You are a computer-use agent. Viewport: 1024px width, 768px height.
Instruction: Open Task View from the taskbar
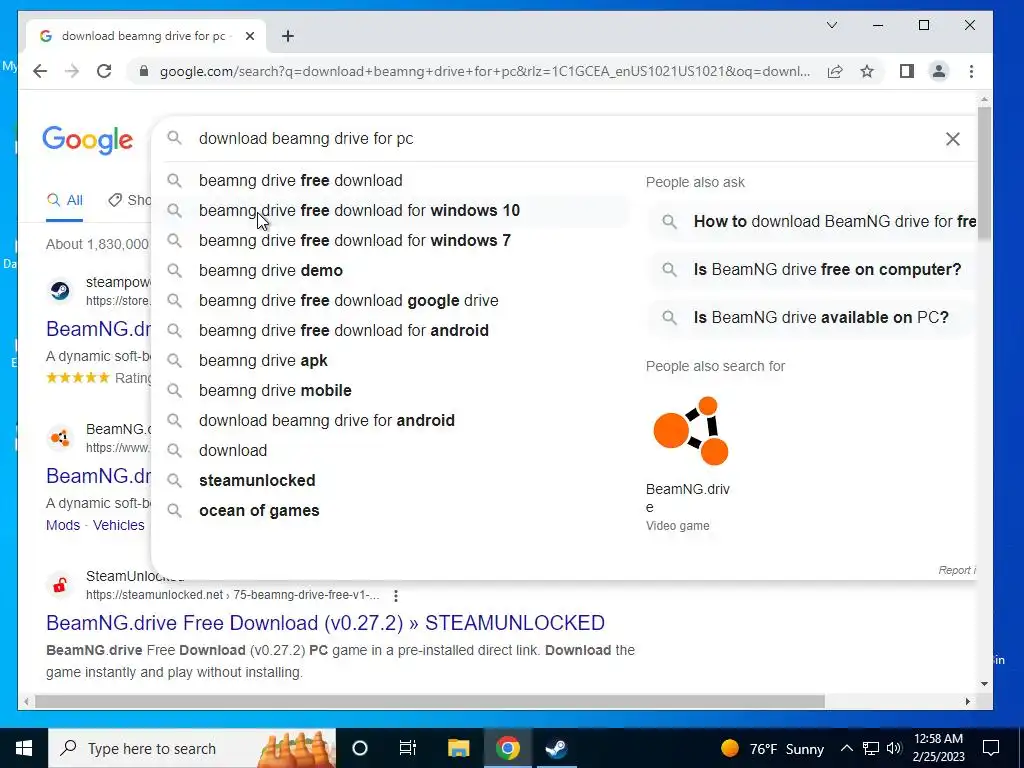pyautogui.click(x=408, y=748)
